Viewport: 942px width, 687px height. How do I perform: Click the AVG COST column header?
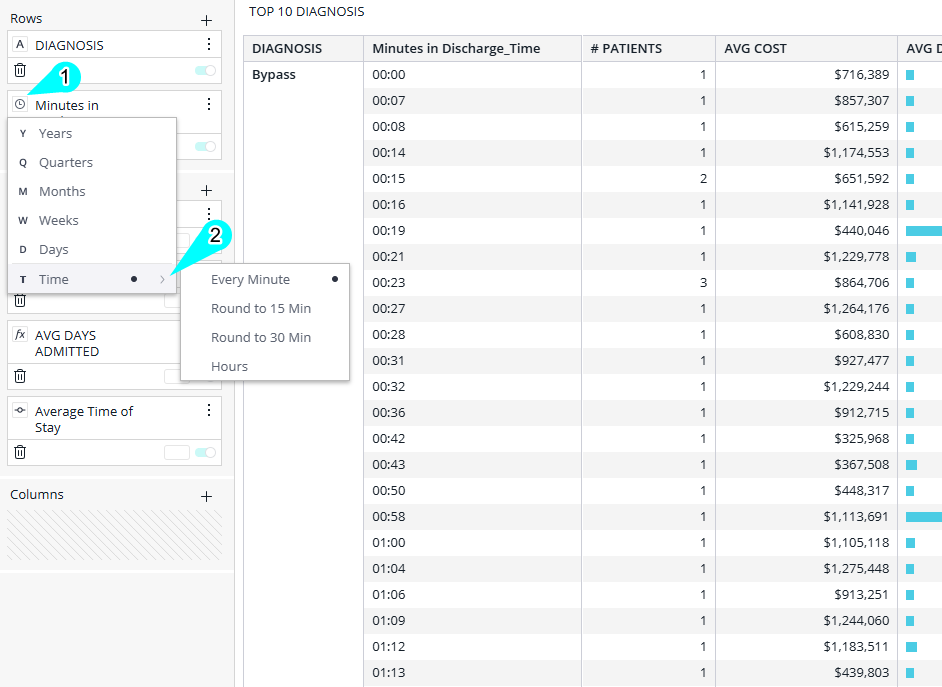756,49
